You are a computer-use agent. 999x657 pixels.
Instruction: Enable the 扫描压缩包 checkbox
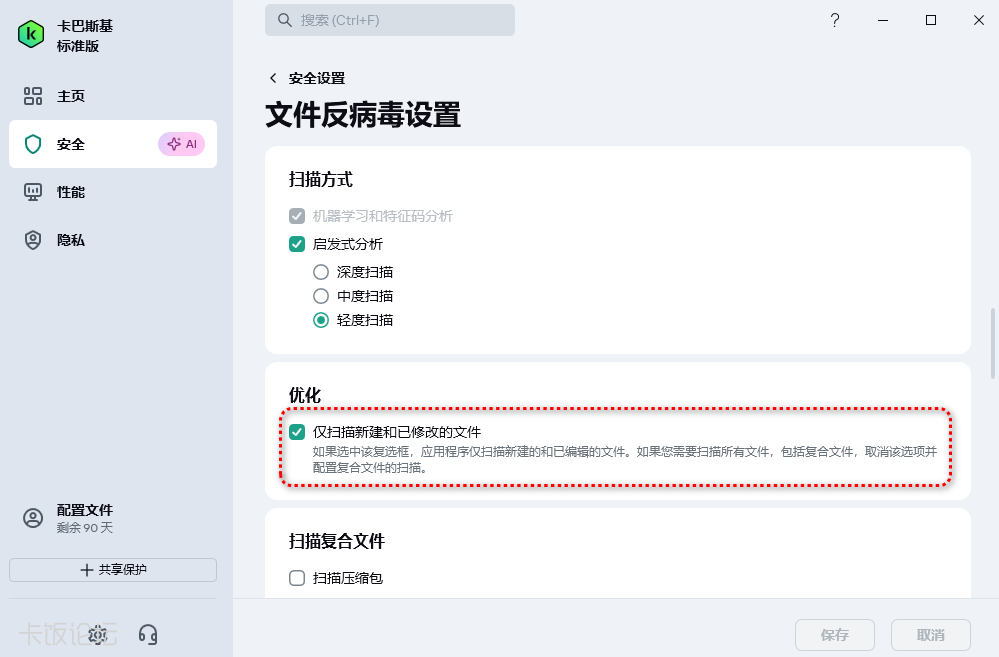(x=297, y=578)
